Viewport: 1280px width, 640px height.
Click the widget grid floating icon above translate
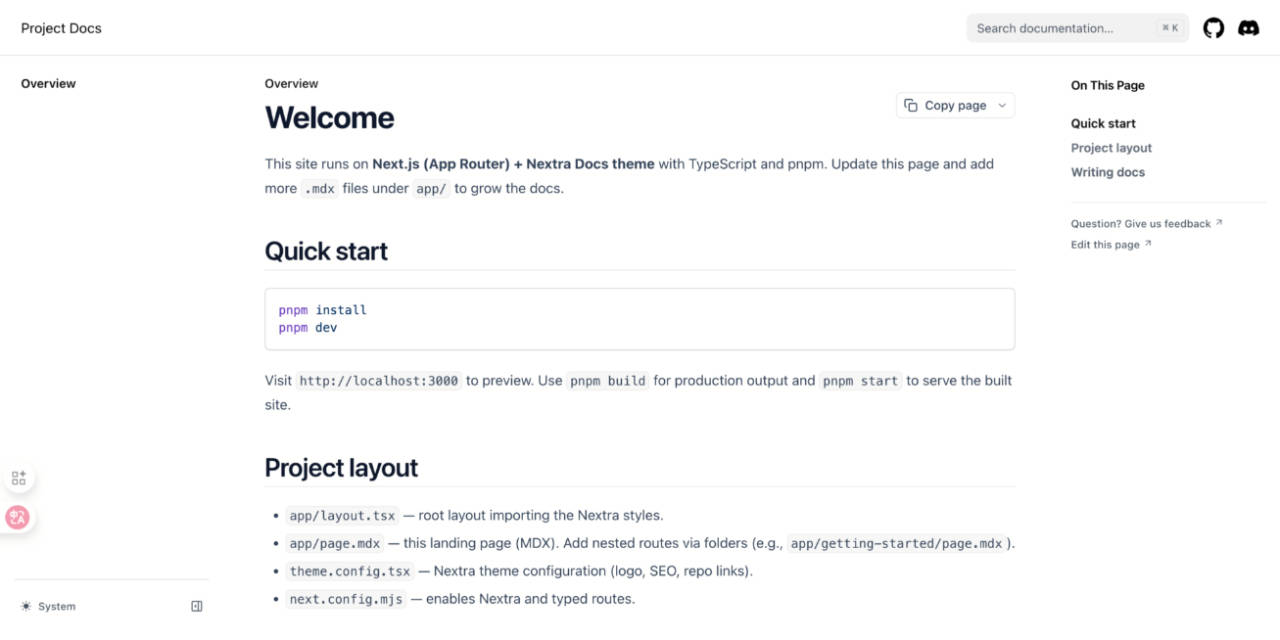[x=18, y=477]
